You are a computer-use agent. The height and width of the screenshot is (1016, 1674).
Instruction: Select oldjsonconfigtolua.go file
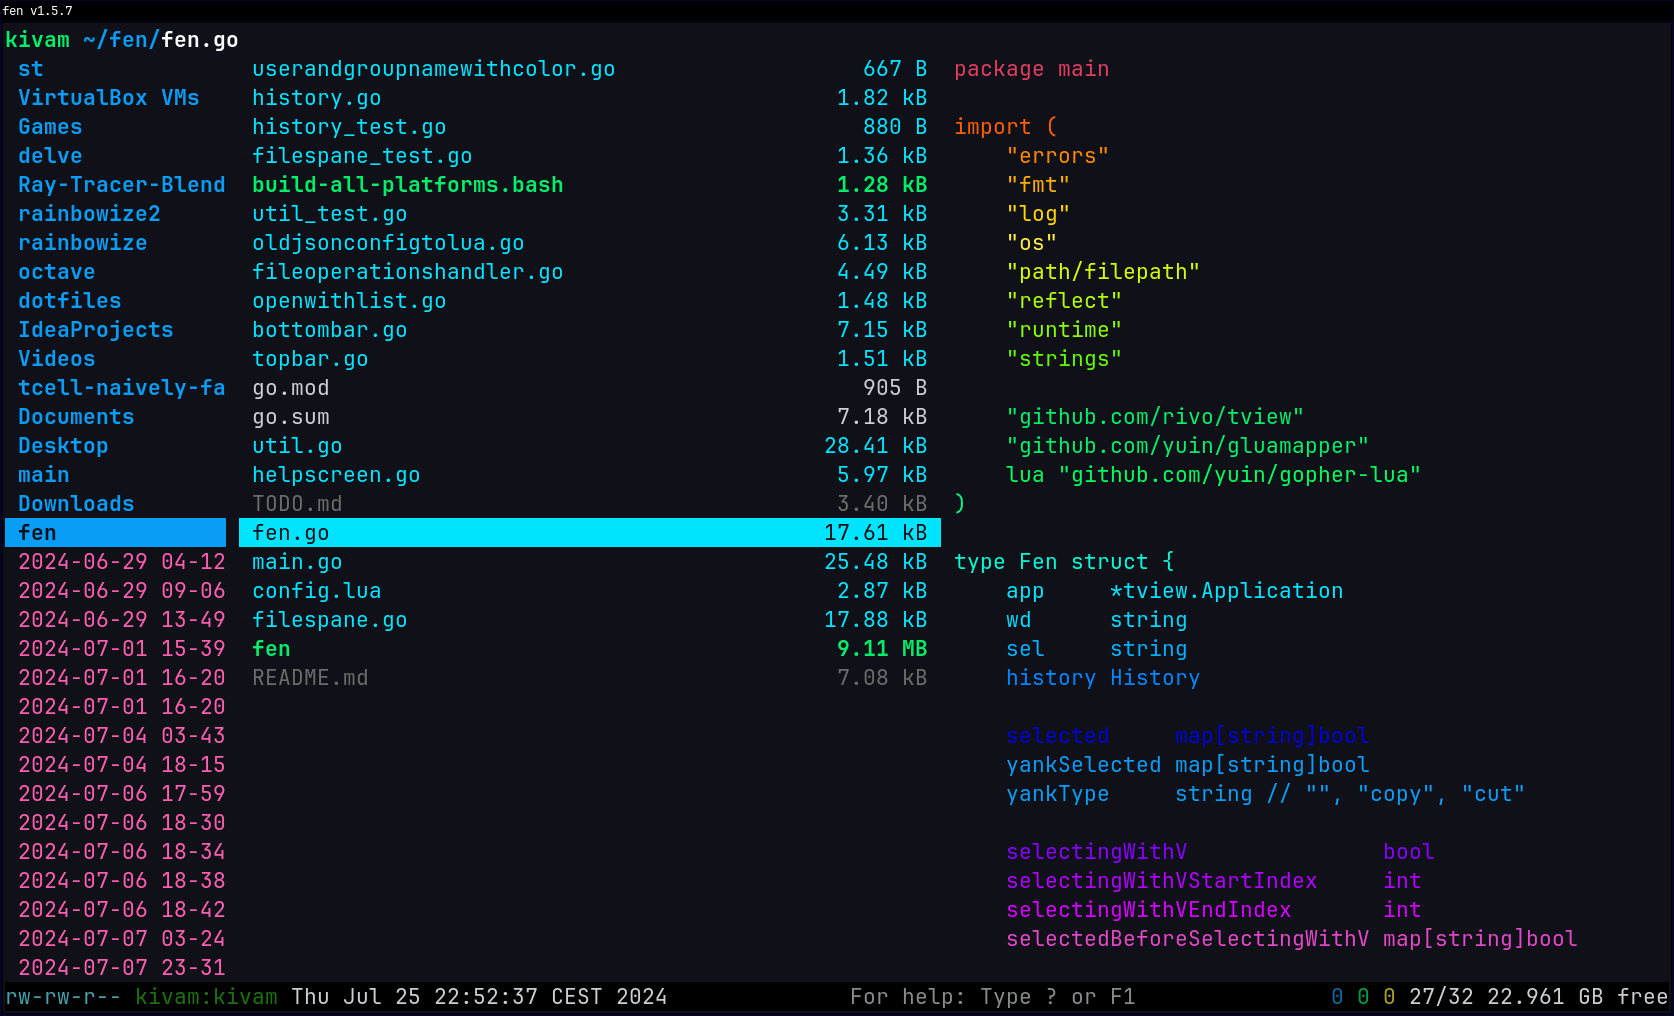(590, 243)
